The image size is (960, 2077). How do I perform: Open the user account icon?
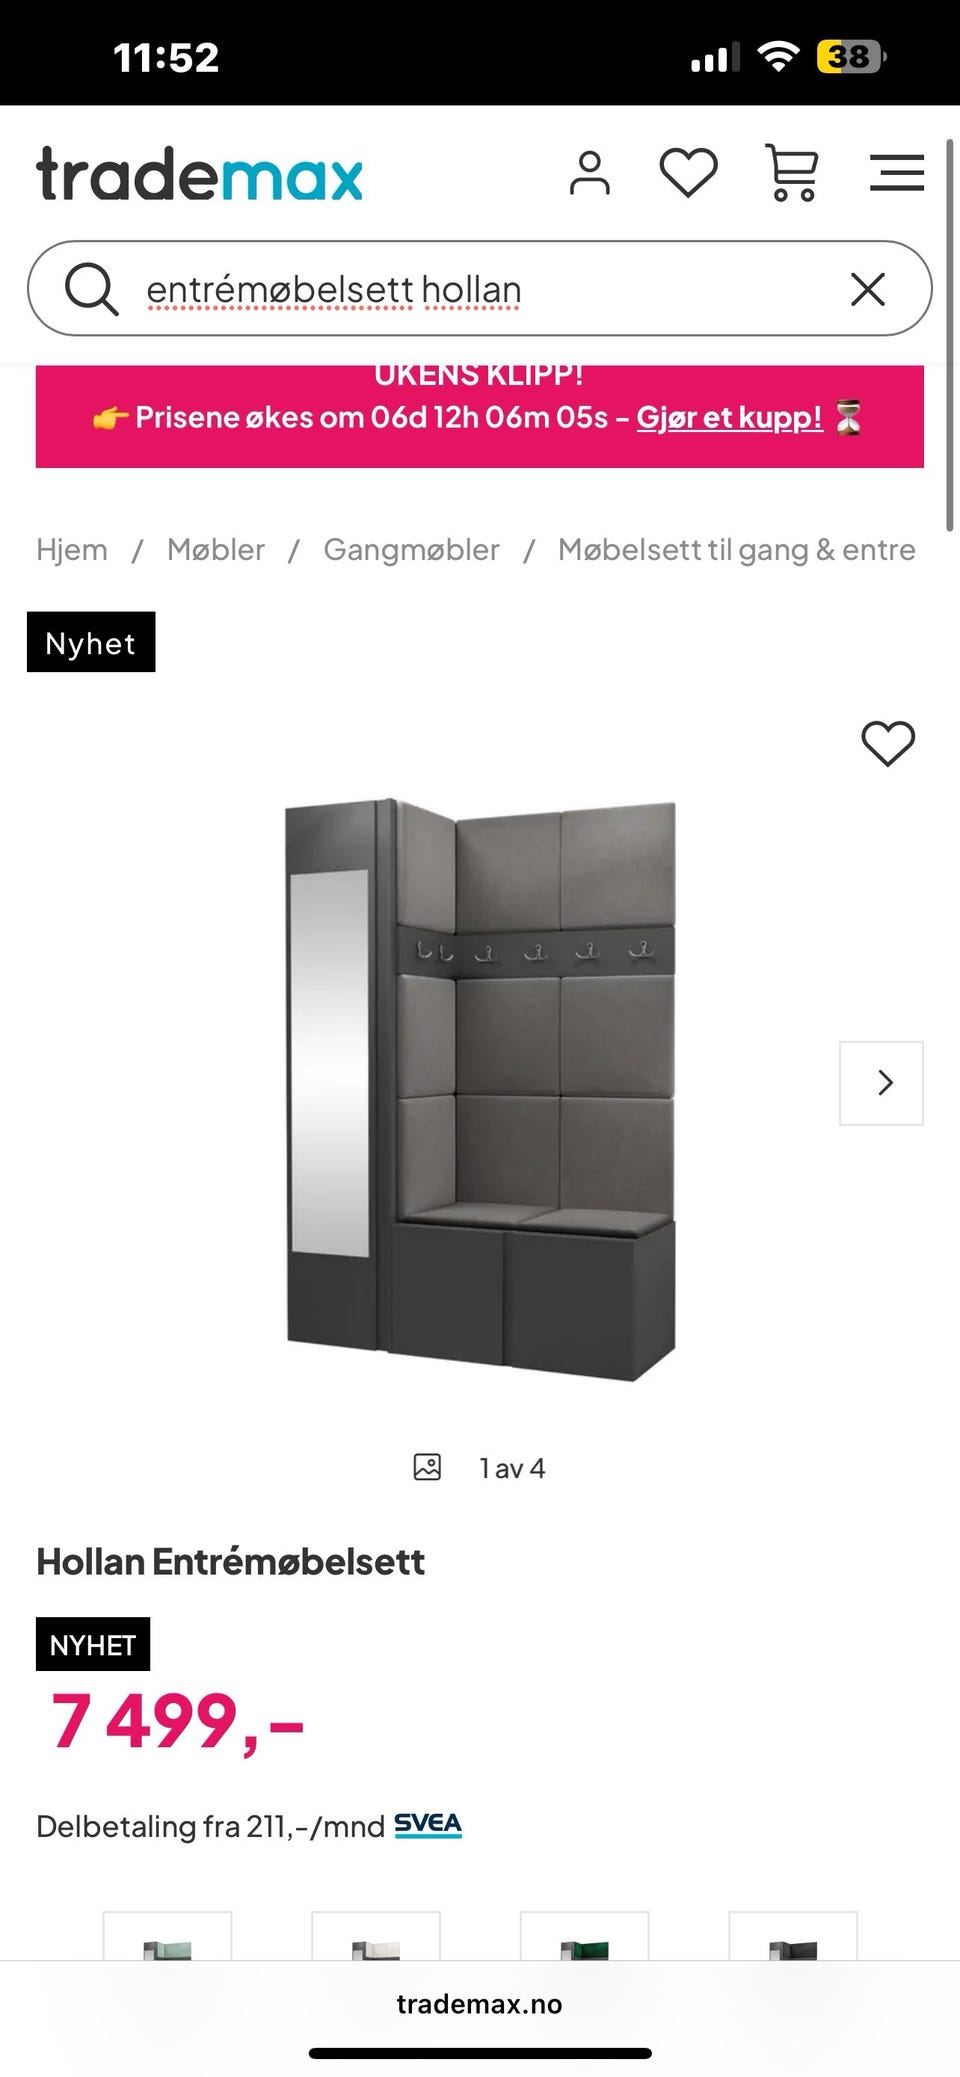(x=589, y=173)
